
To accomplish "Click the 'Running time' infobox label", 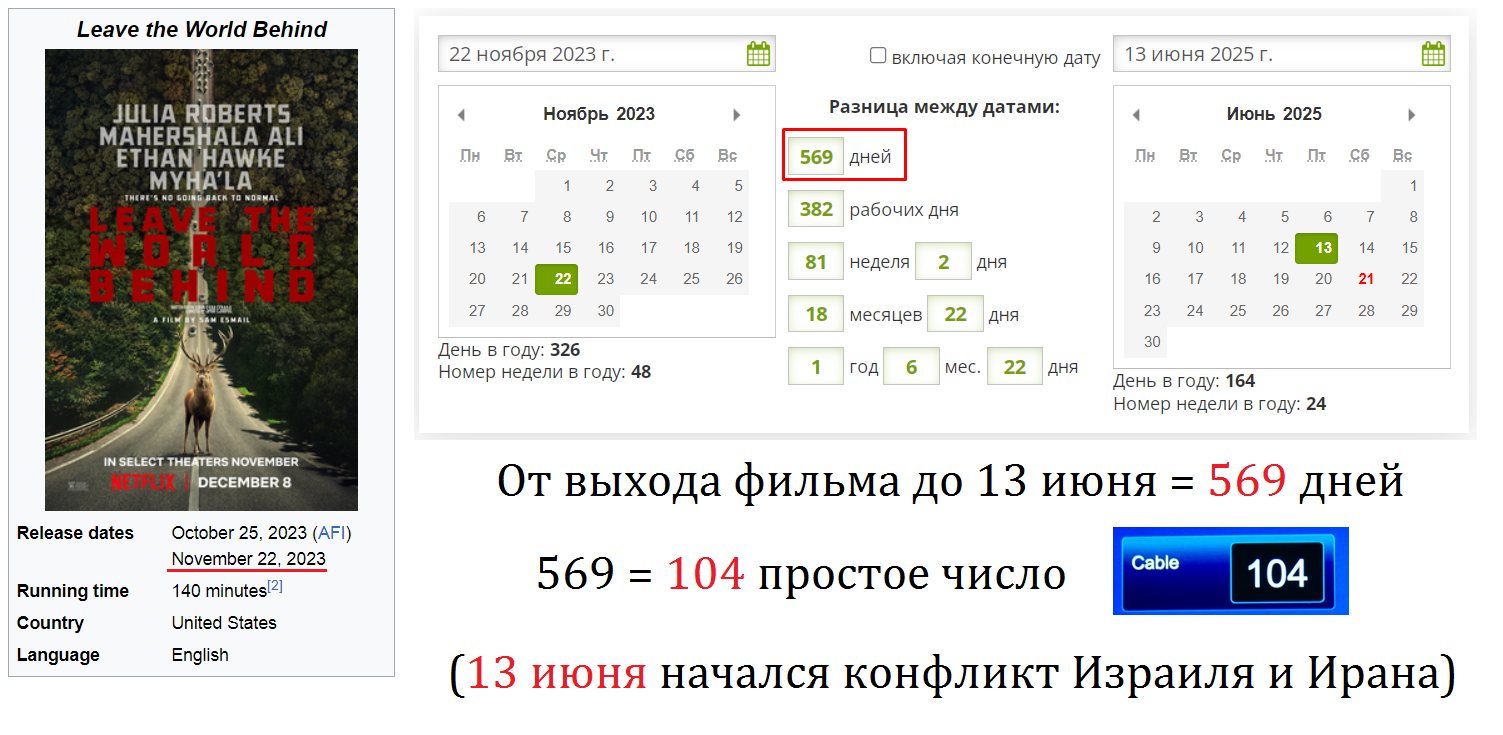I will tap(73, 591).
